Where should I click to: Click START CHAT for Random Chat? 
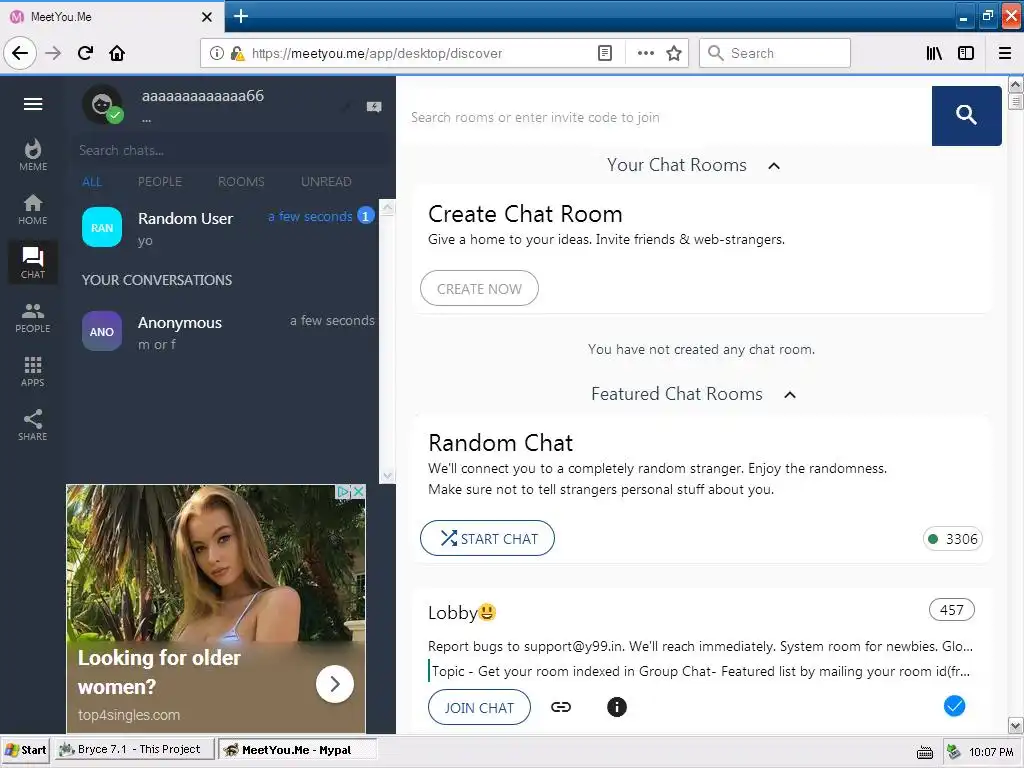click(x=487, y=538)
